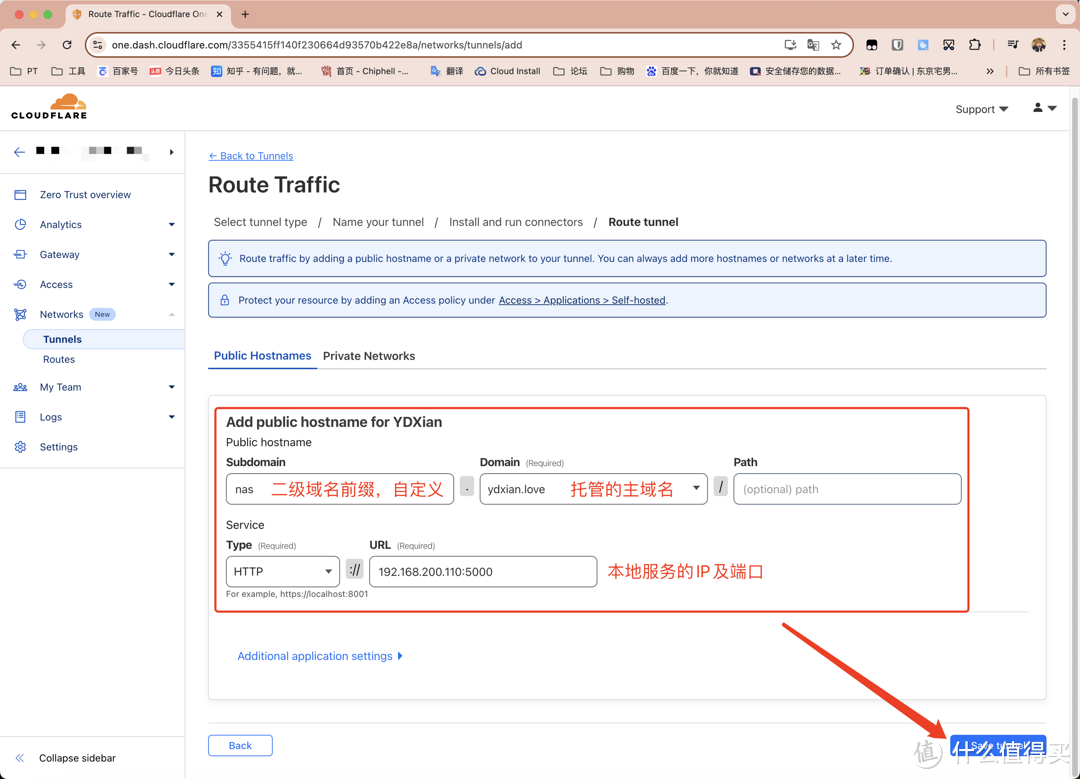Click the URL input with 192.168.200.110:5000

(483, 572)
